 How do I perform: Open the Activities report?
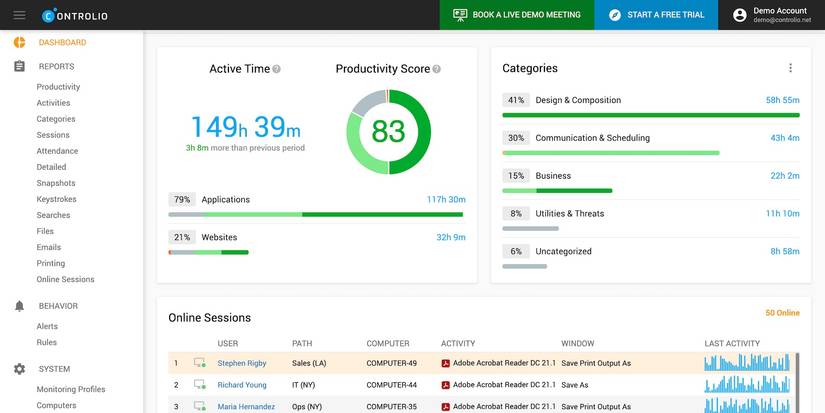pyautogui.click(x=53, y=103)
